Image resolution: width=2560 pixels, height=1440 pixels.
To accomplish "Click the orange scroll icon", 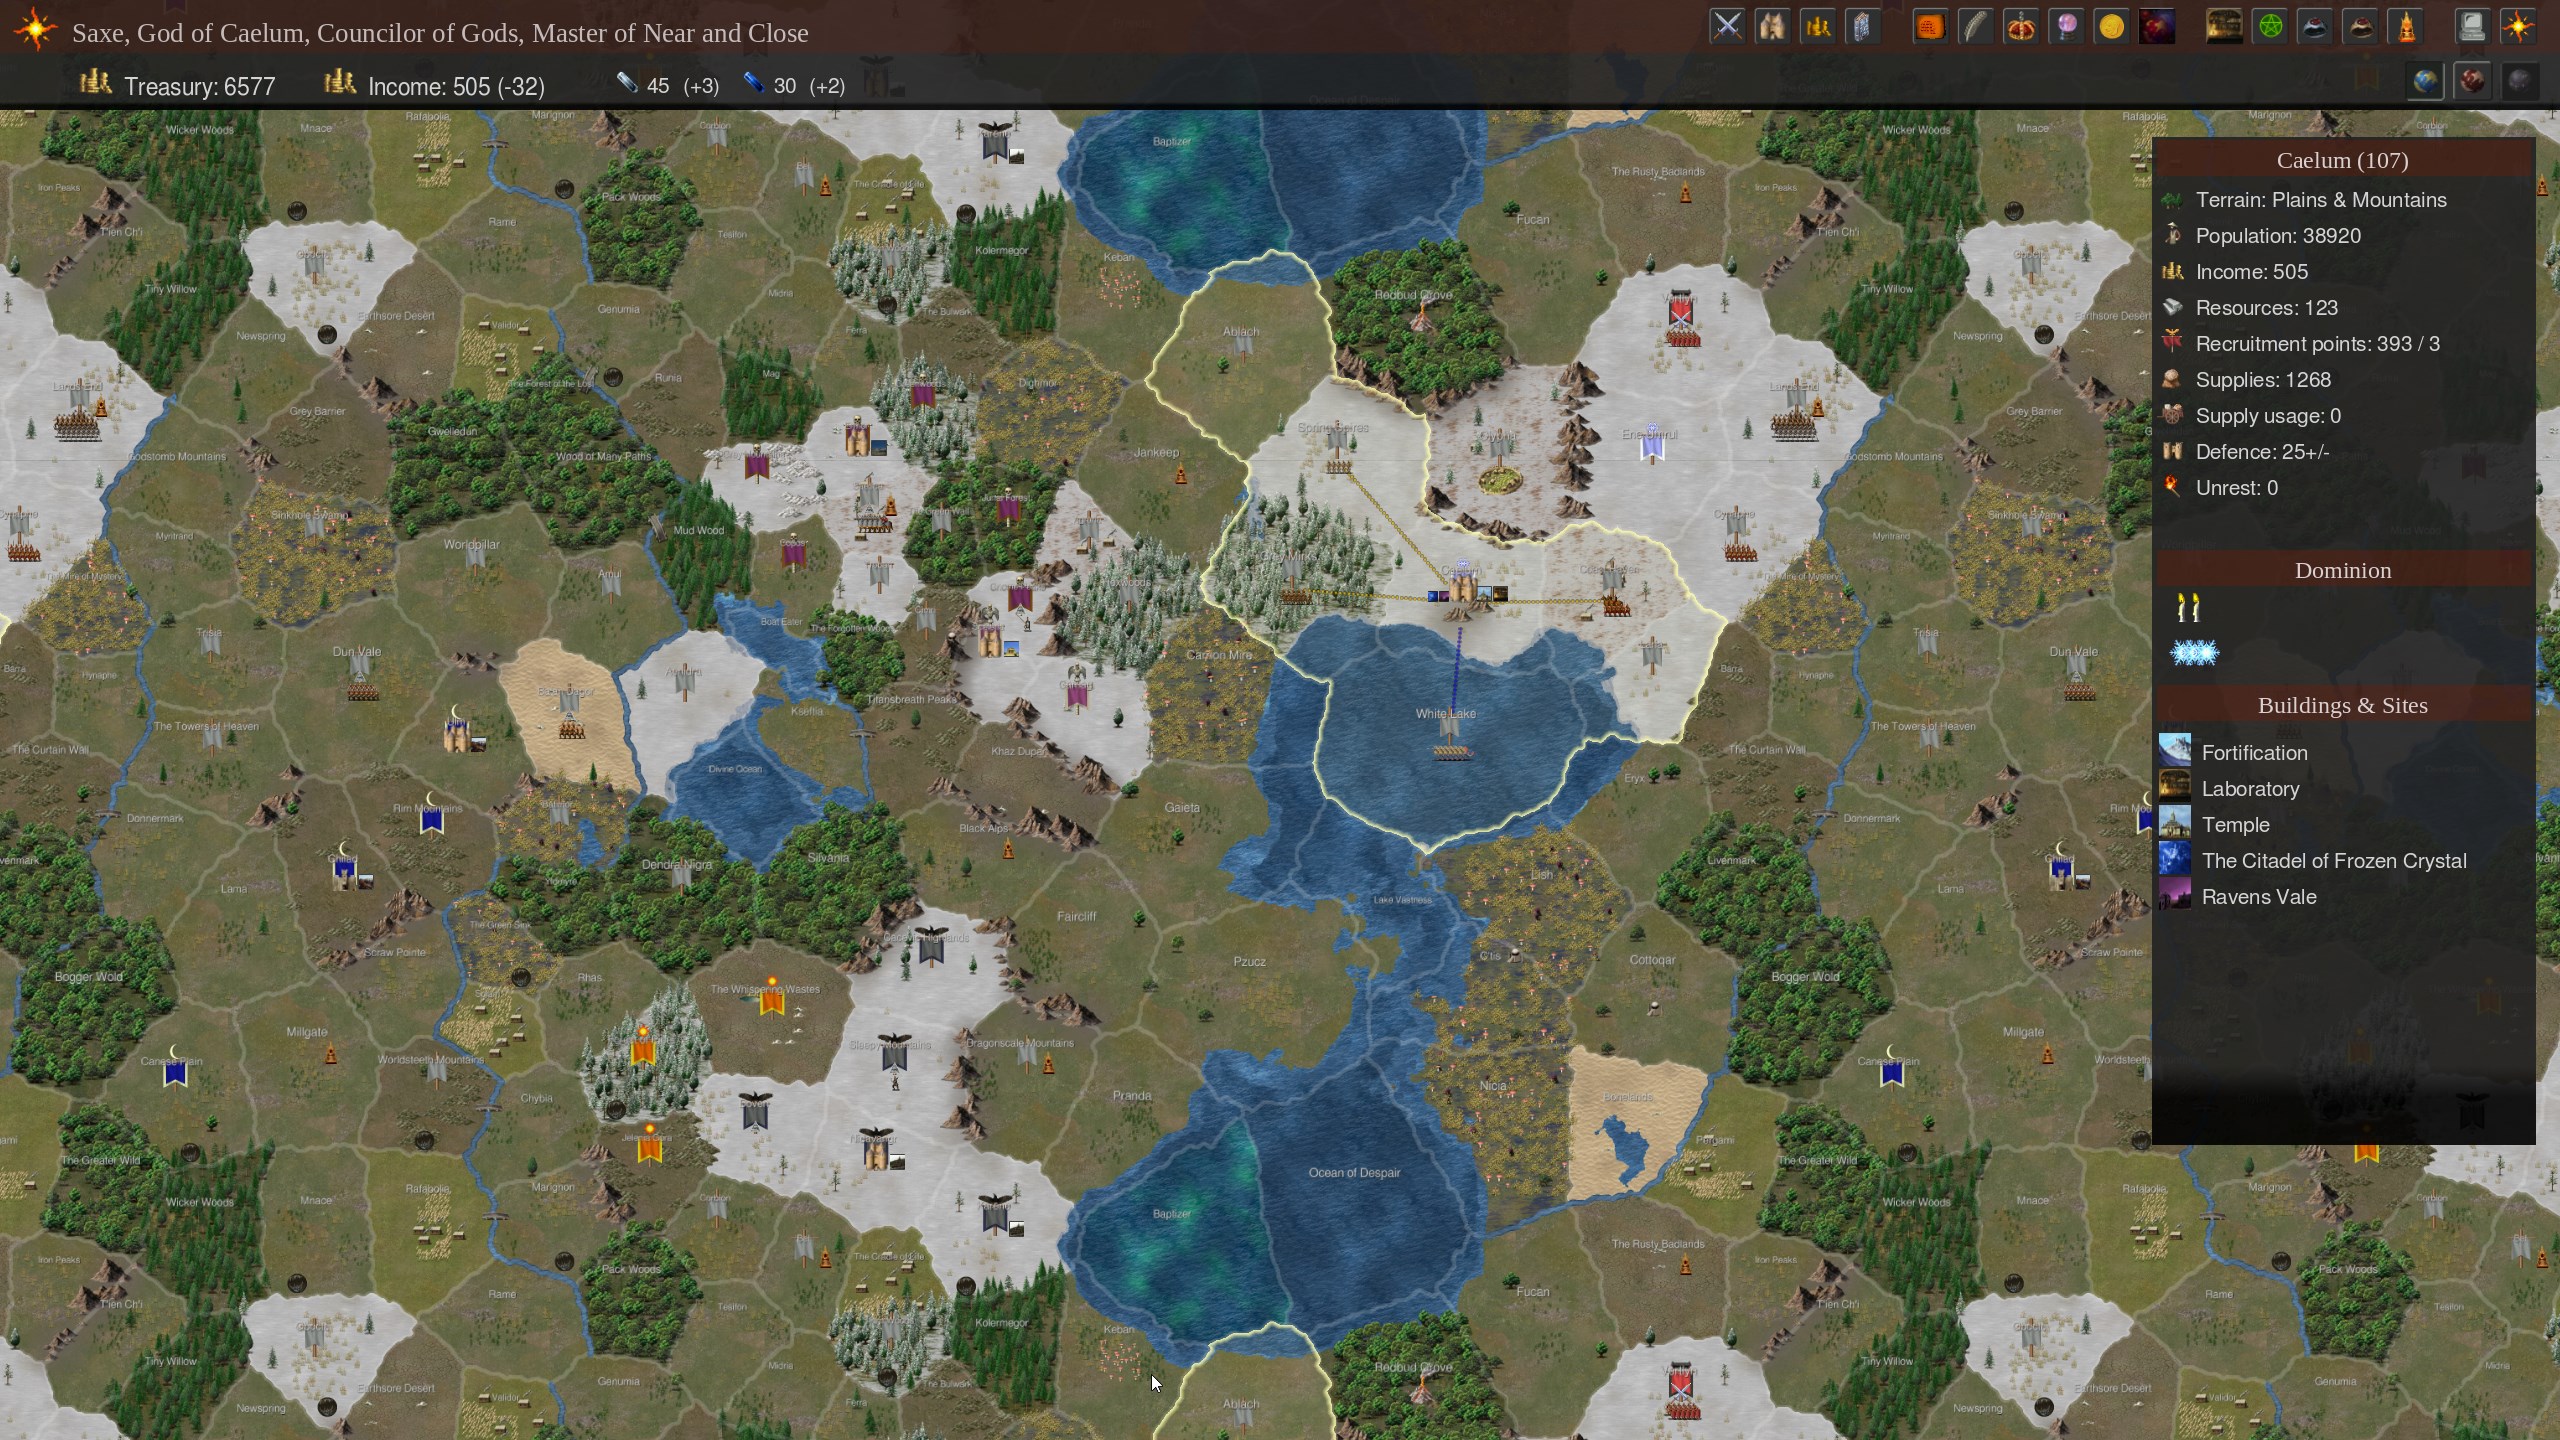I will (1930, 27).
